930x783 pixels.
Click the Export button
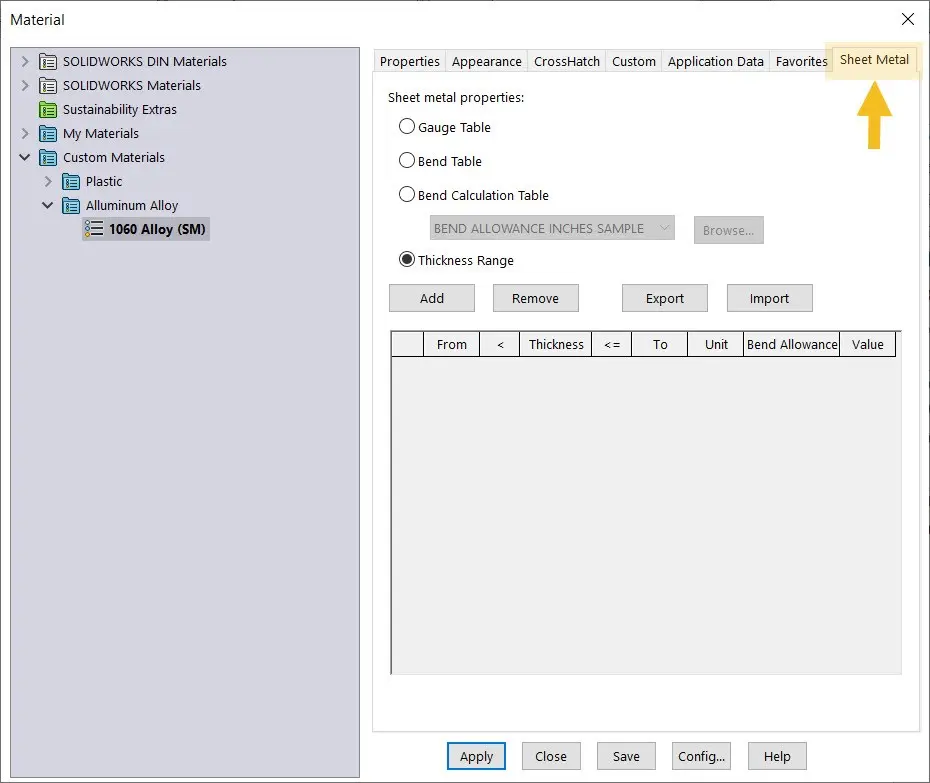(x=664, y=298)
